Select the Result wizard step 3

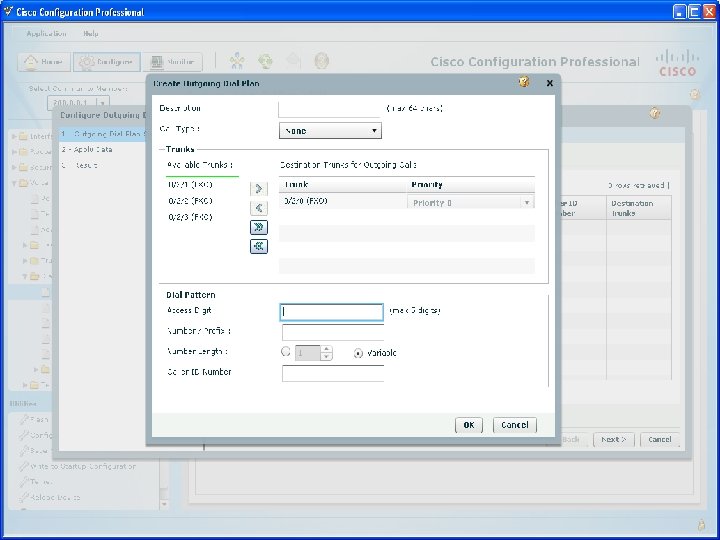(x=79, y=165)
